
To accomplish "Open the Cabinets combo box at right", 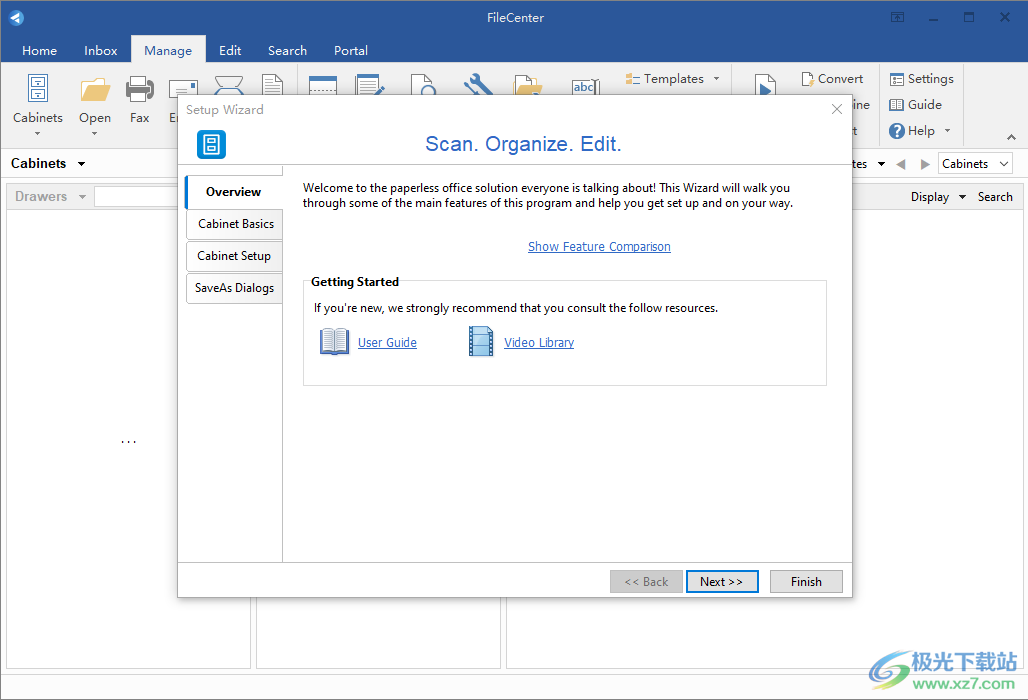I will (975, 164).
